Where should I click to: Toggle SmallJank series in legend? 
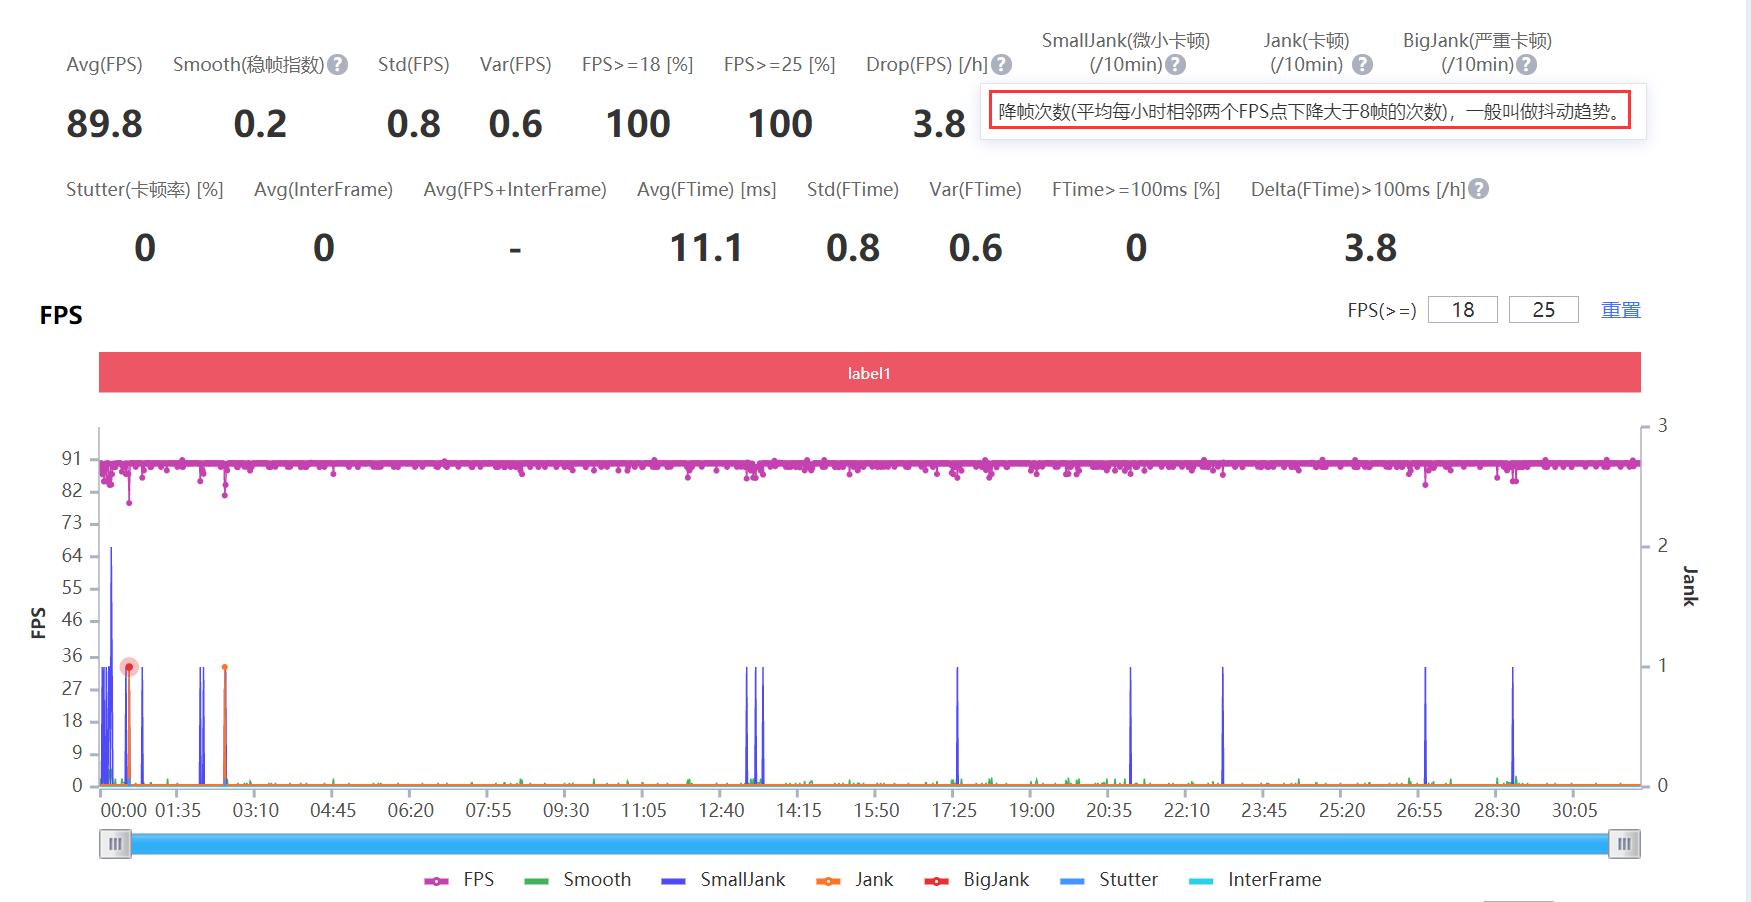[723, 880]
